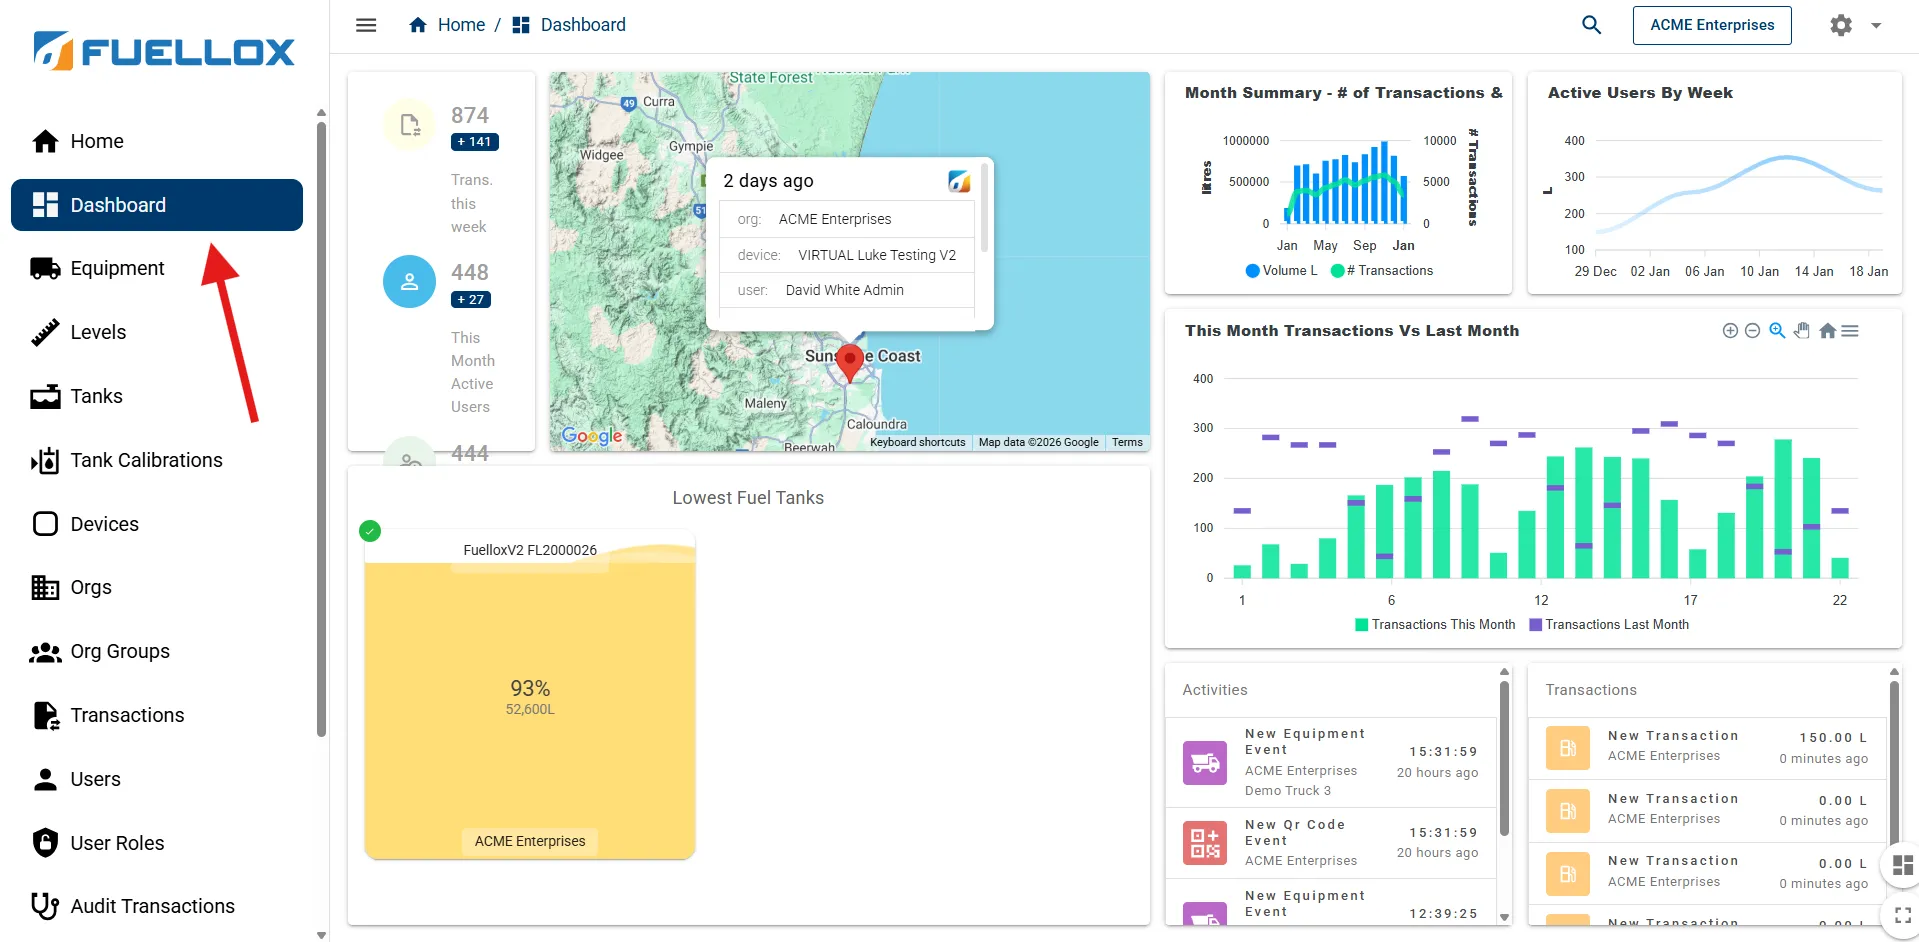The image size is (1919, 942).
Task: Open the 150.00 L transaction fuel icon
Action: [1568, 748]
